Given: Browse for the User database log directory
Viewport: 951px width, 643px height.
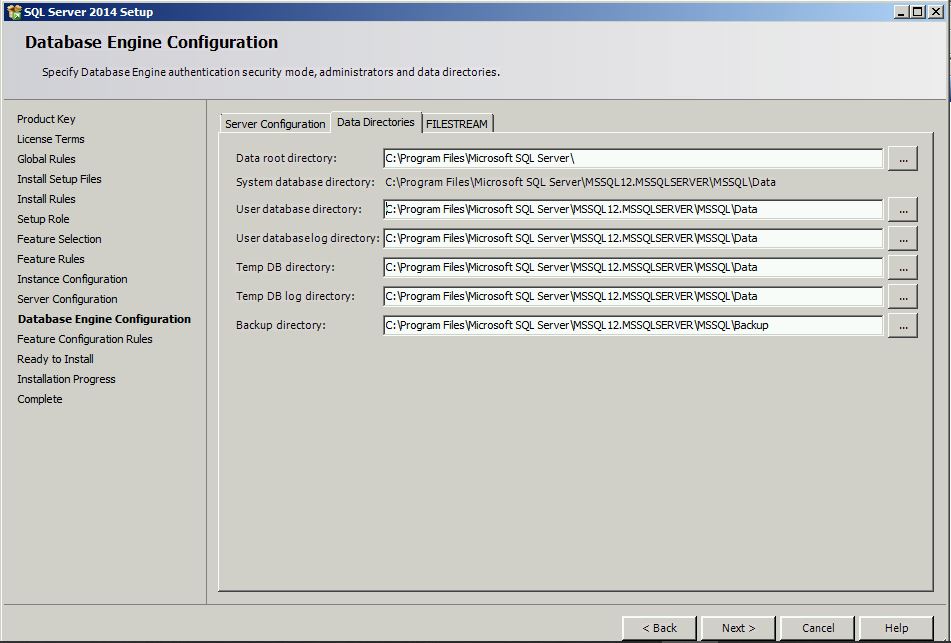Looking at the screenshot, I should click(902, 238).
